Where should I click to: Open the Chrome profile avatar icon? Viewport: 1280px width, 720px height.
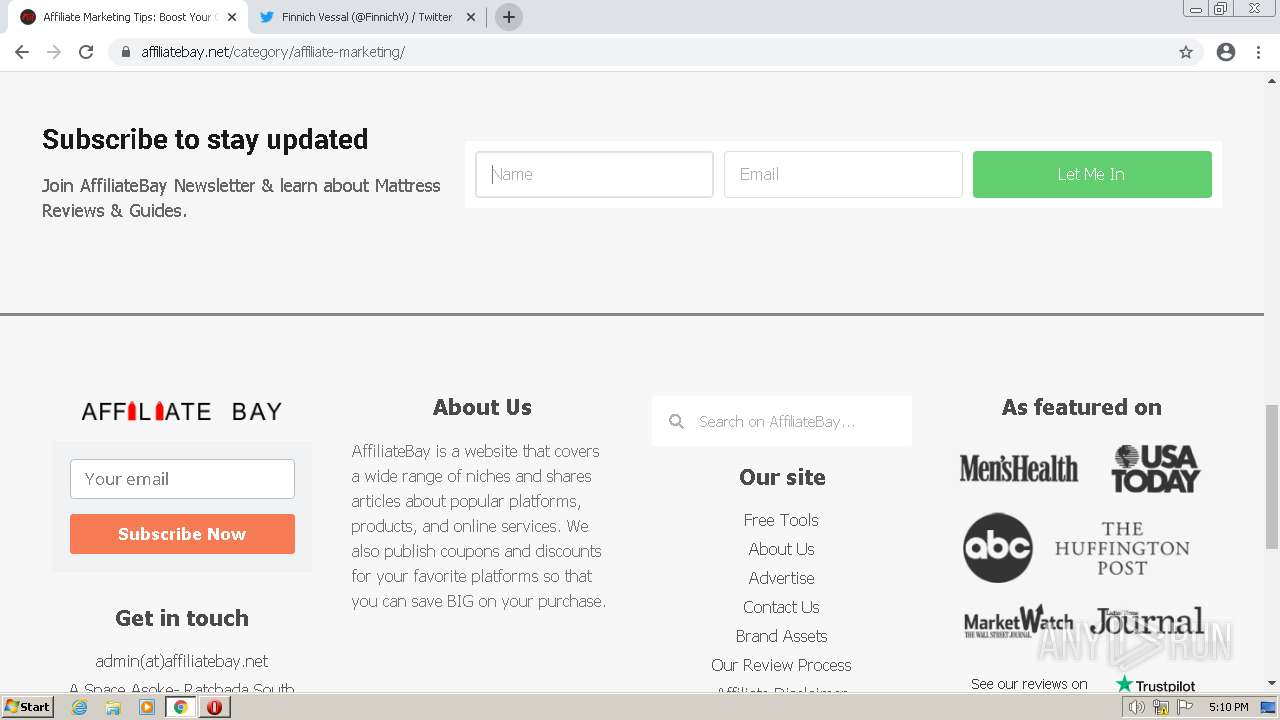(x=1226, y=52)
